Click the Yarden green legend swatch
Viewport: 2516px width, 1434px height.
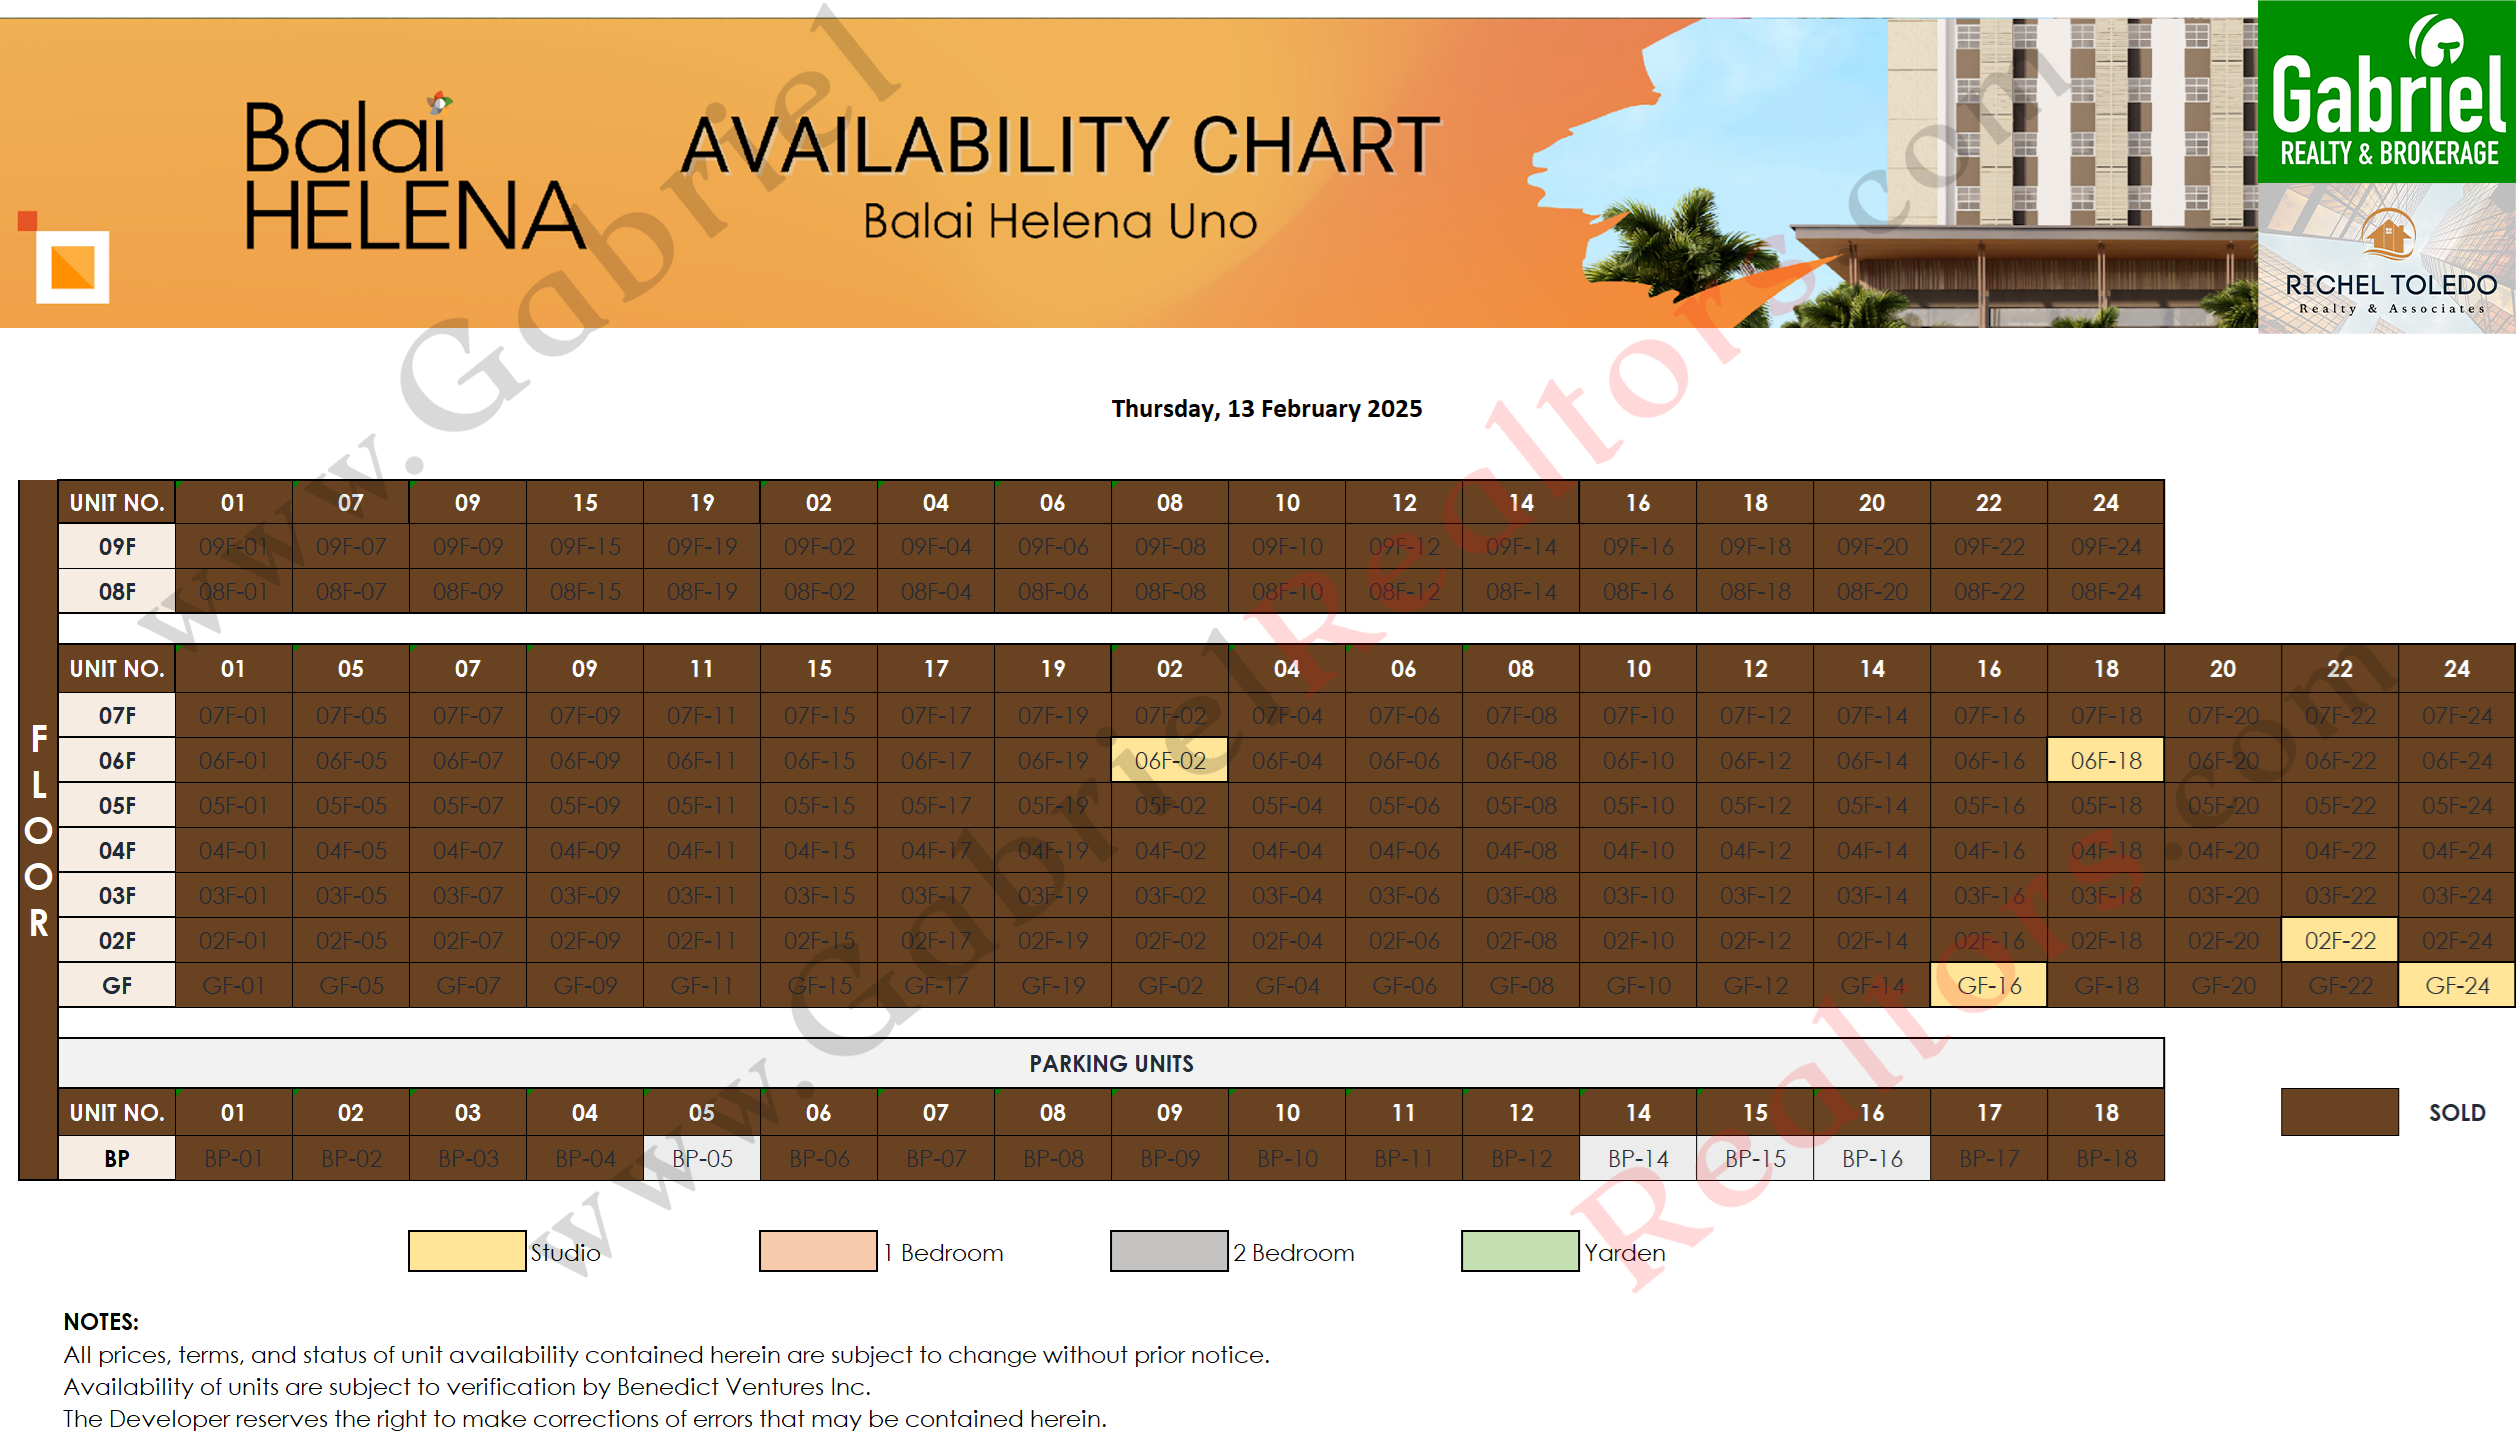(x=1520, y=1251)
